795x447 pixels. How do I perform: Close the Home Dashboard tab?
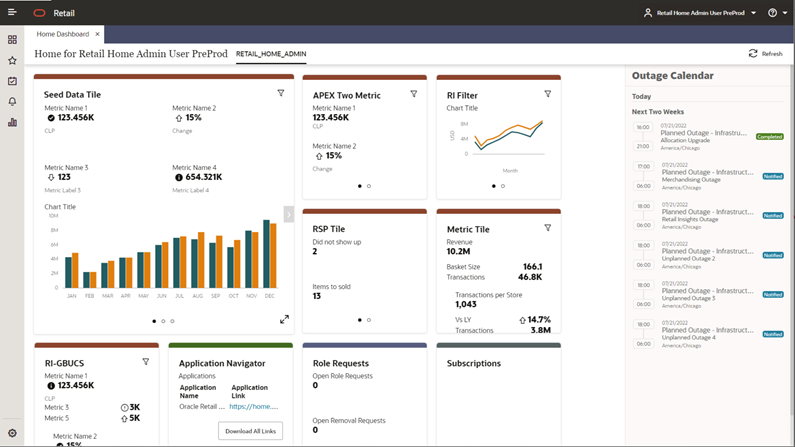click(x=97, y=34)
